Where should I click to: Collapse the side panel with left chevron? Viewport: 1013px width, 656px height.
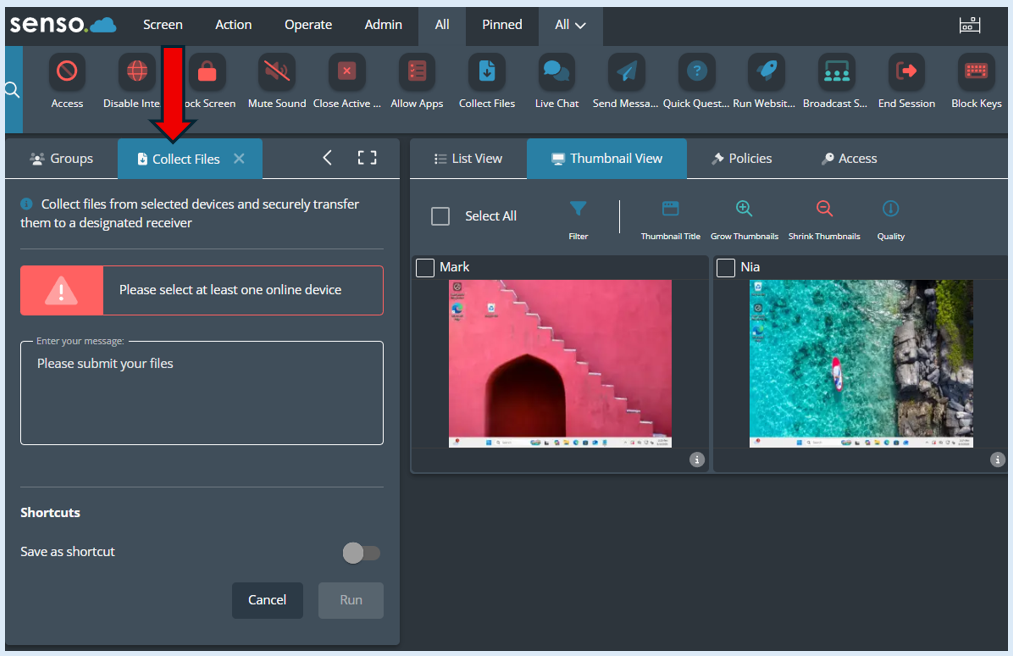328,158
